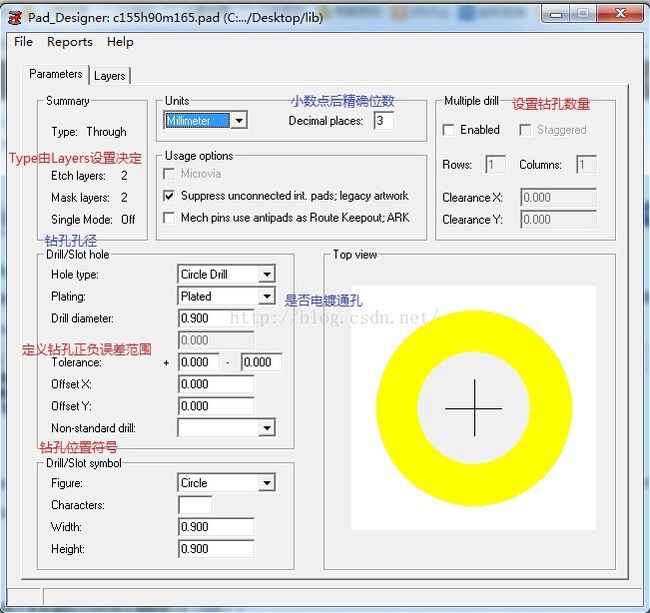The image size is (650, 613).
Task: Select the Parameters tab
Action: click(x=56, y=74)
